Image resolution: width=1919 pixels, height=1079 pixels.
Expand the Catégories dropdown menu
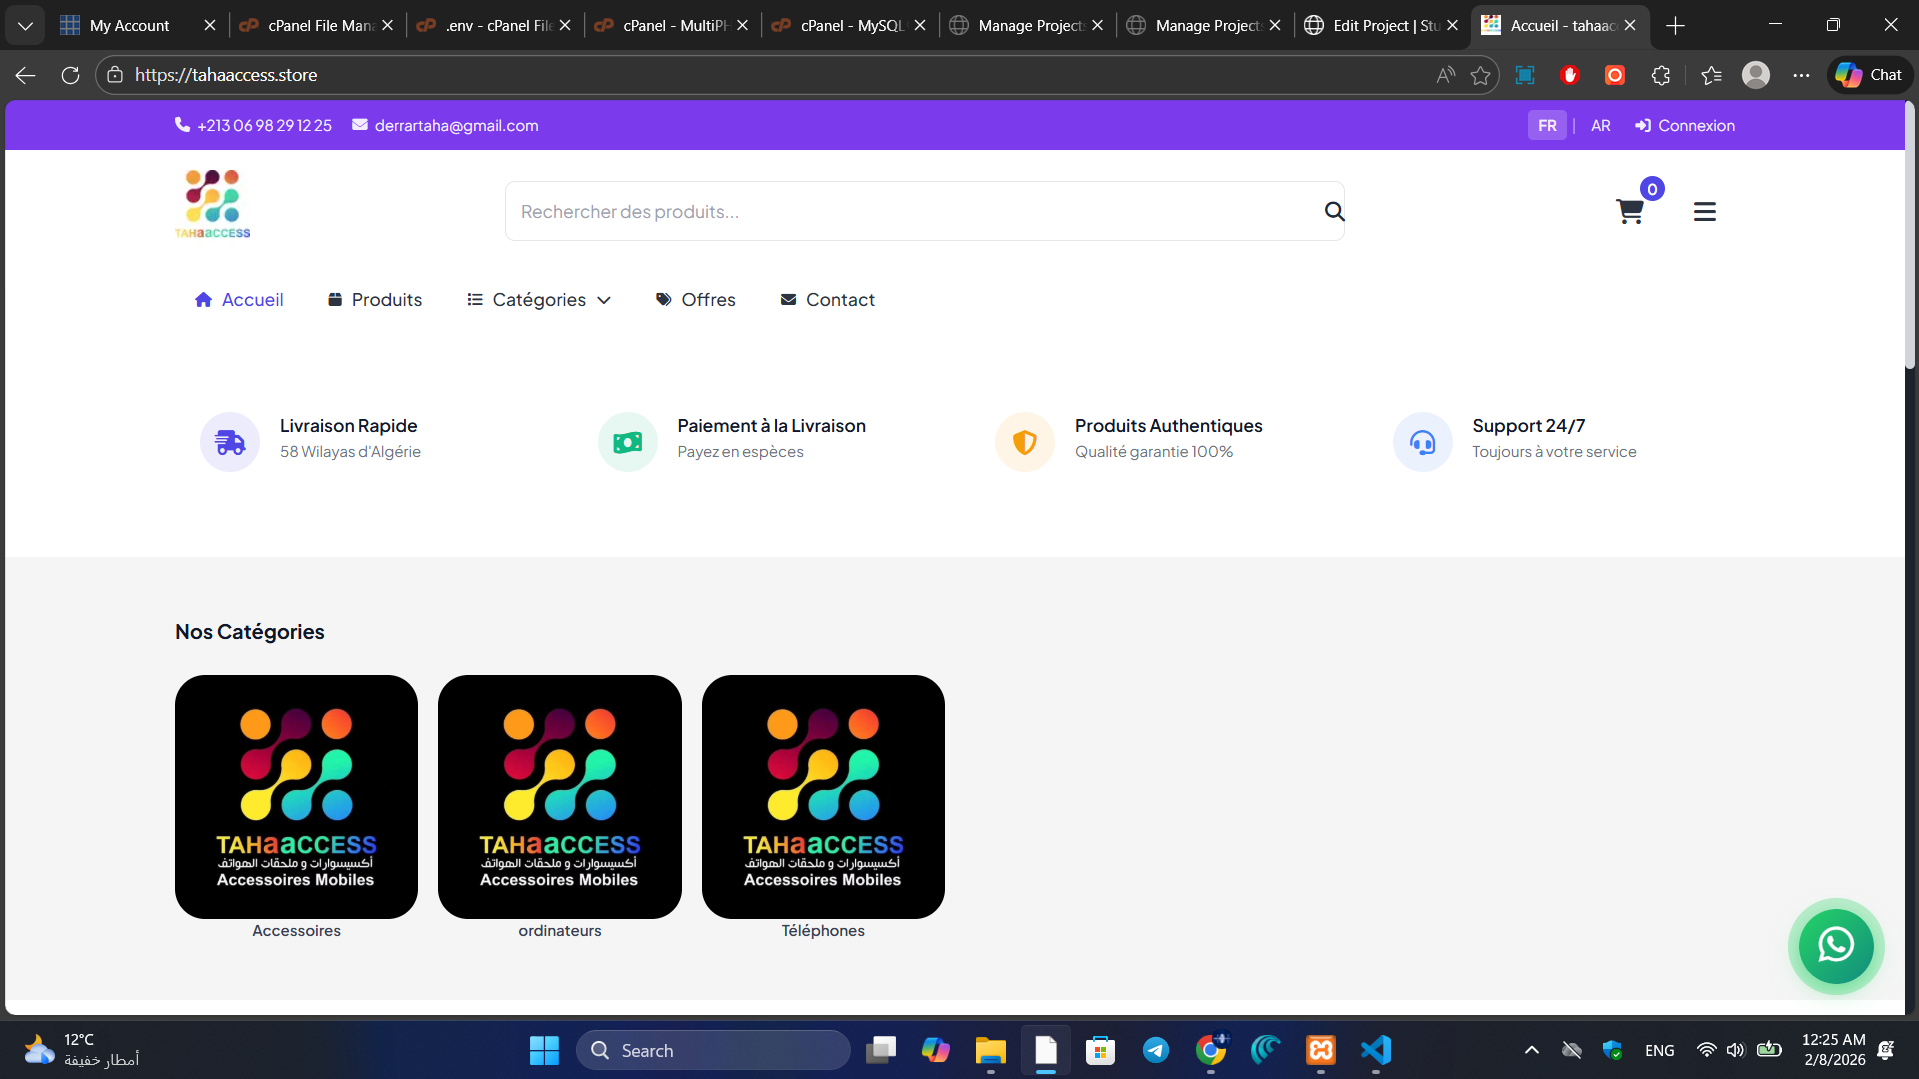[x=539, y=299]
